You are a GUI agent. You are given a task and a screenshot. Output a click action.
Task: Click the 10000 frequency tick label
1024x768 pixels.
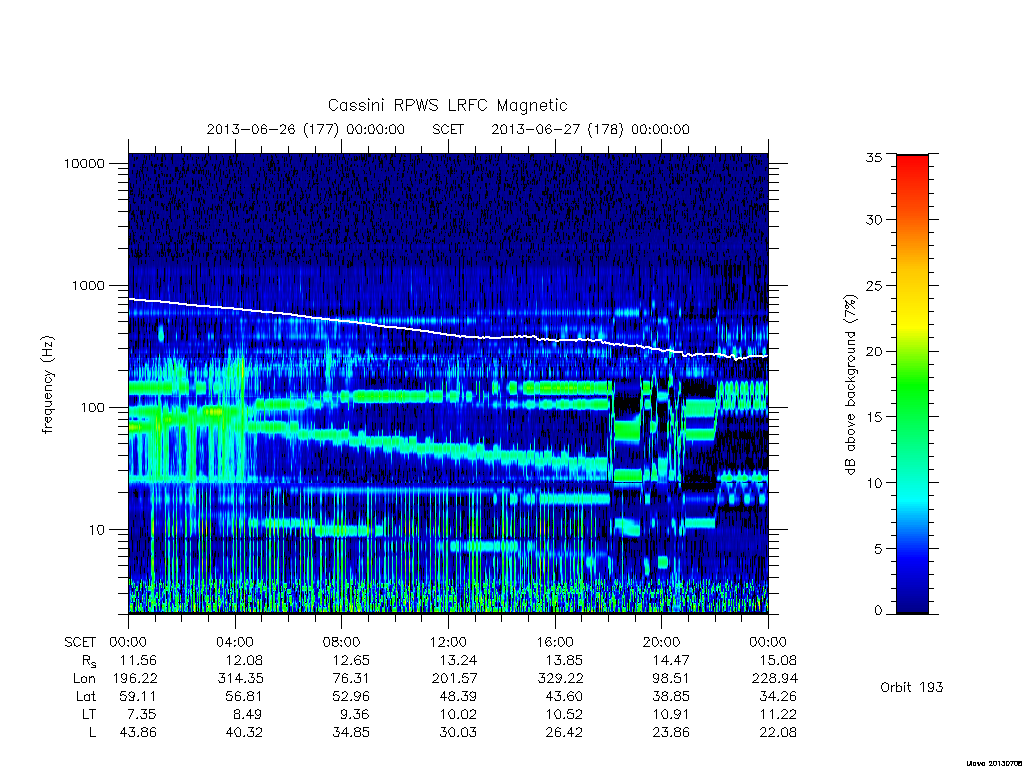tap(84, 164)
